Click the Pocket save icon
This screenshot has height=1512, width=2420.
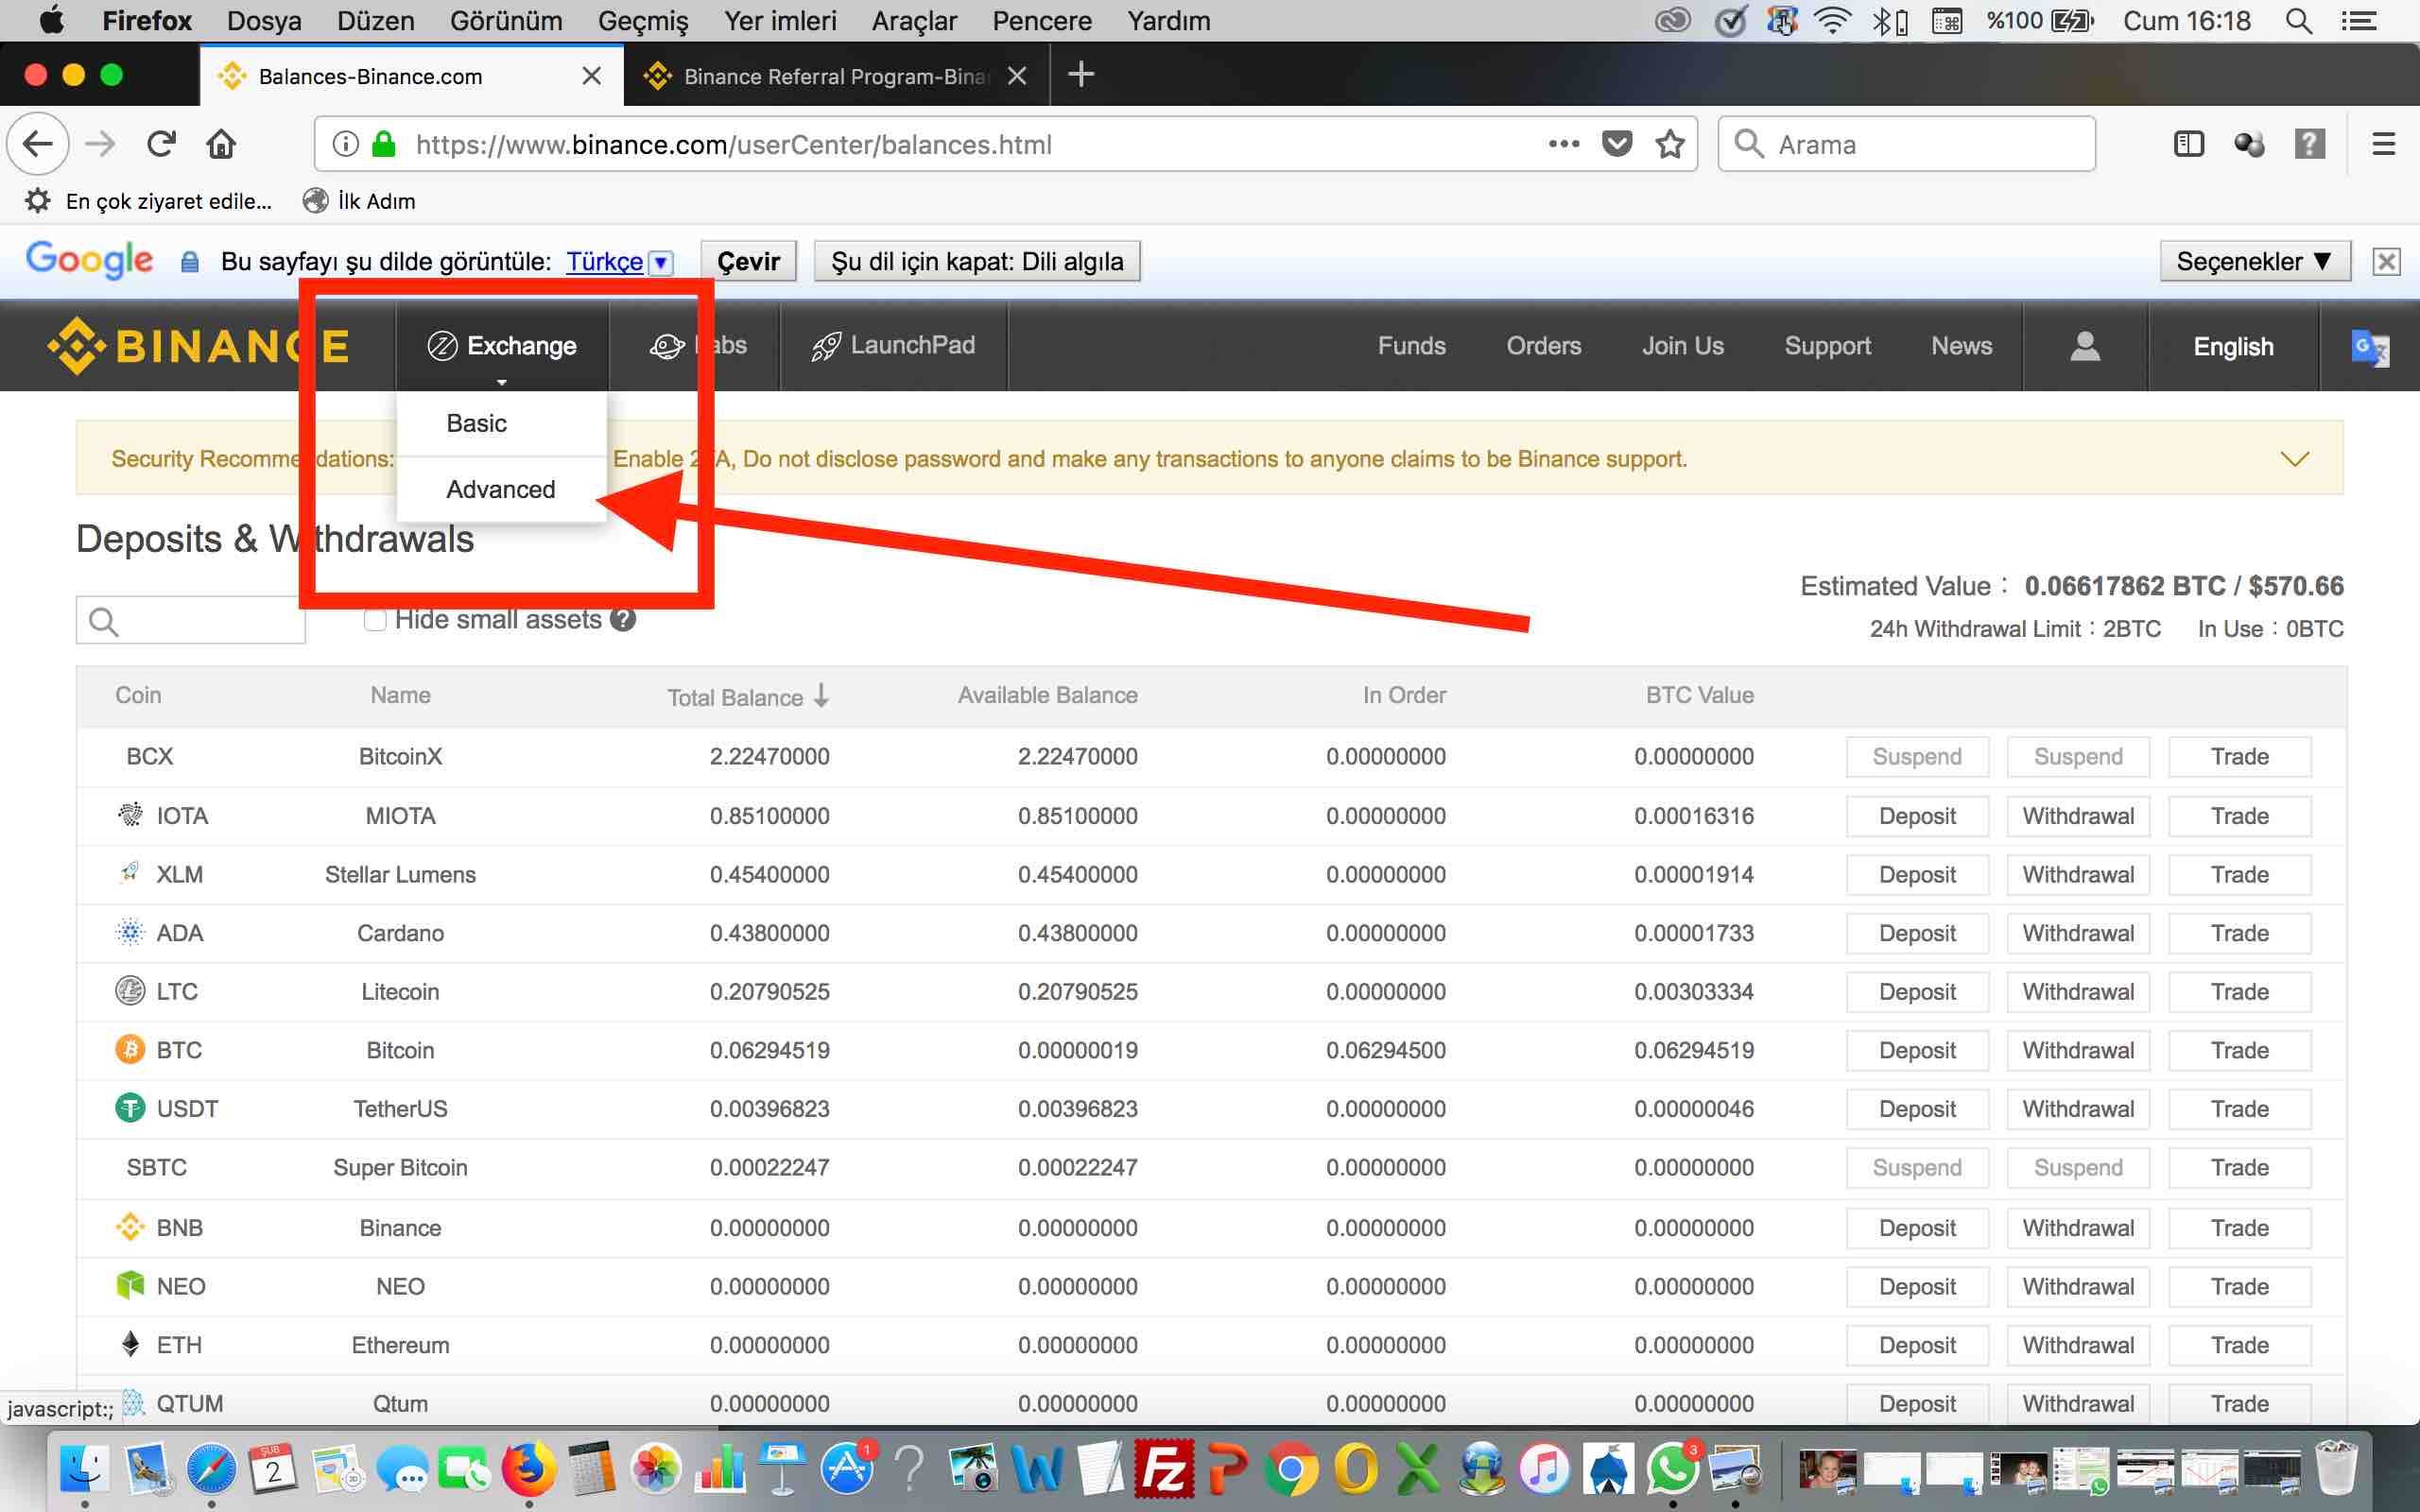click(1617, 144)
